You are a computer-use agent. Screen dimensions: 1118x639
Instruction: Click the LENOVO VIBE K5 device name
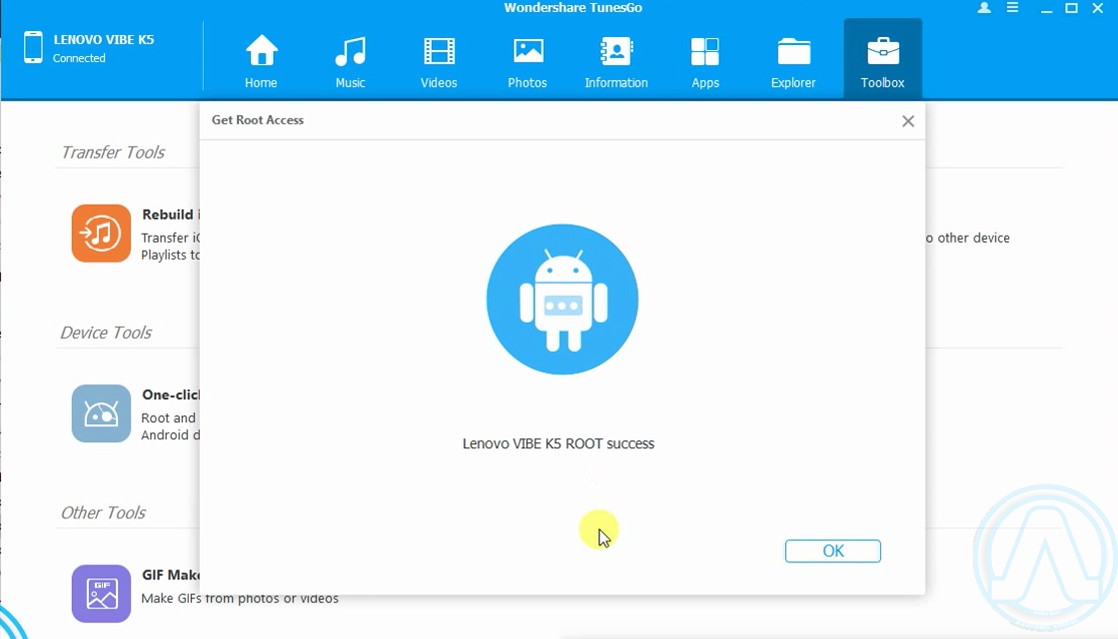coord(103,39)
